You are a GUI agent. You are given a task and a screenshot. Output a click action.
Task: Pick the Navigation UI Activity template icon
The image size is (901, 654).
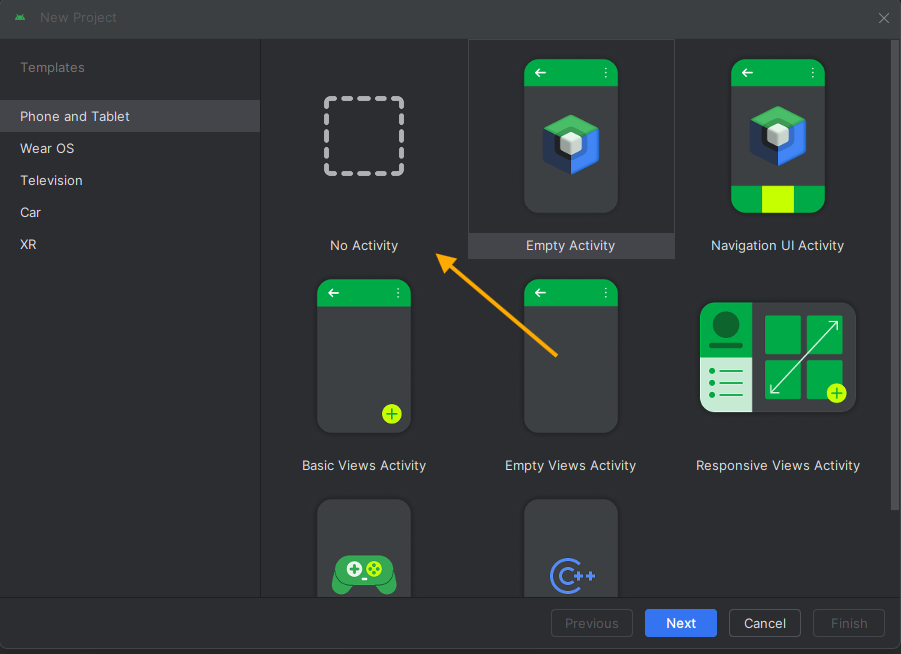(x=777, y=137)
